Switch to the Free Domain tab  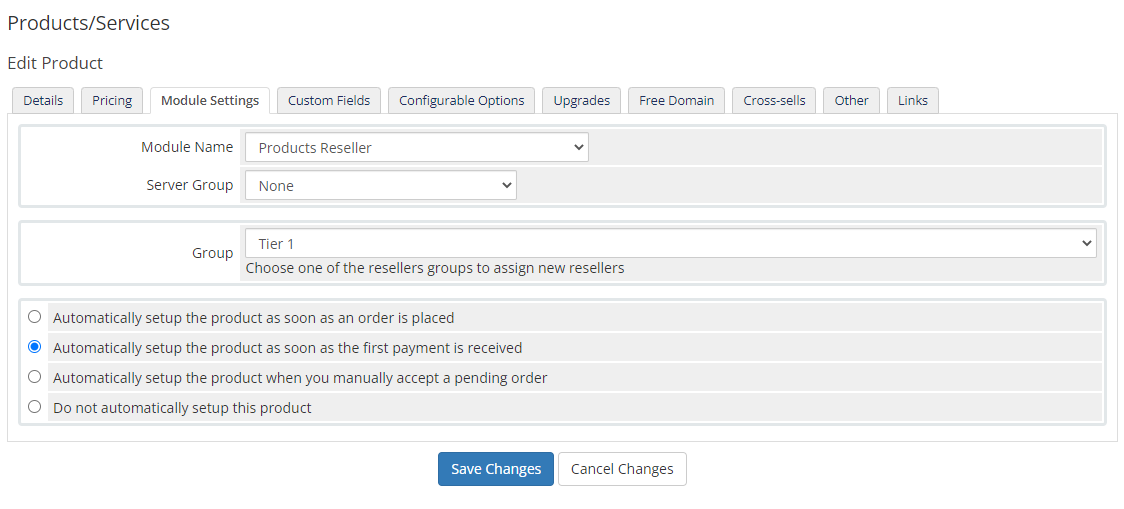pos(676,100)
